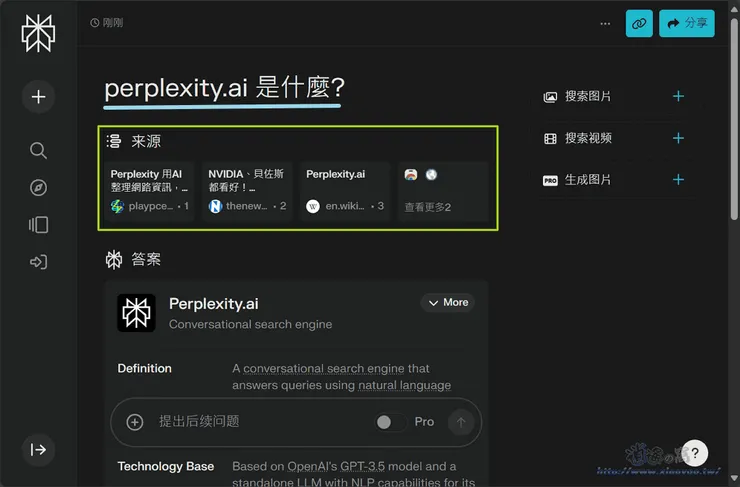Open the Library icon in sidebar

coord(38,225)
